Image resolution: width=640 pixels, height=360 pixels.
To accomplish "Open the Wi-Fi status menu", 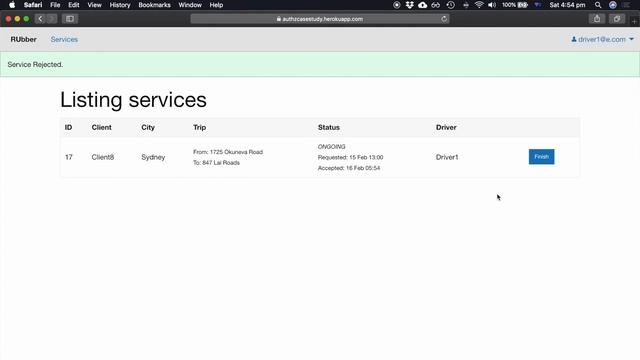I will tap(479, 5).
